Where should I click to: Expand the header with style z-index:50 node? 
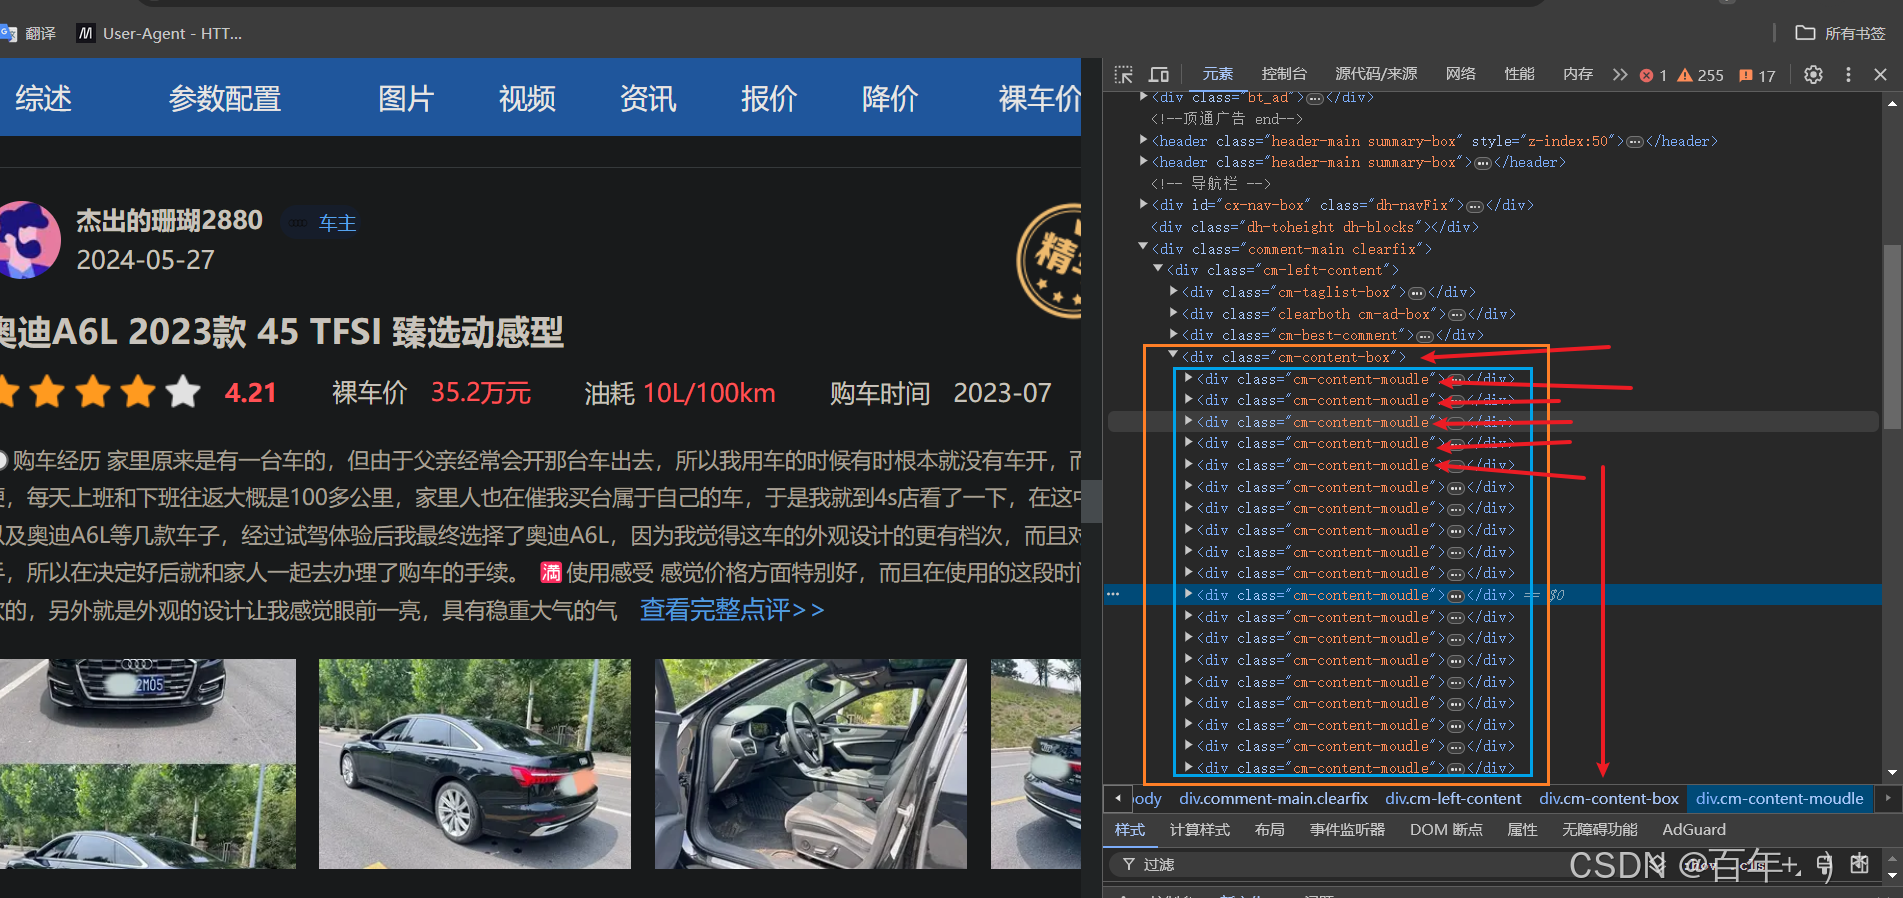tap(1143, 141)
